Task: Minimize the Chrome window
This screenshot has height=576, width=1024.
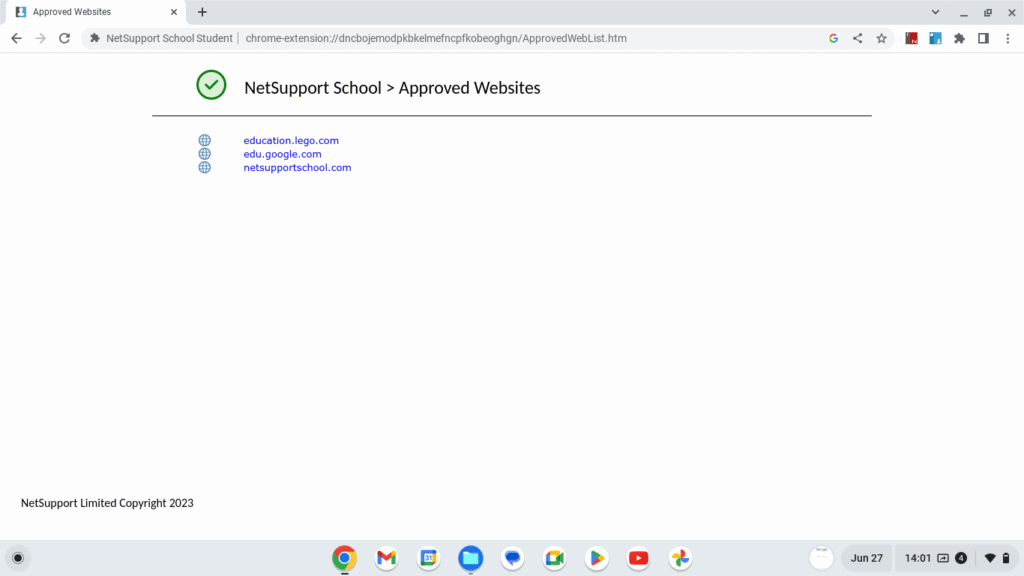Action: 964,12
